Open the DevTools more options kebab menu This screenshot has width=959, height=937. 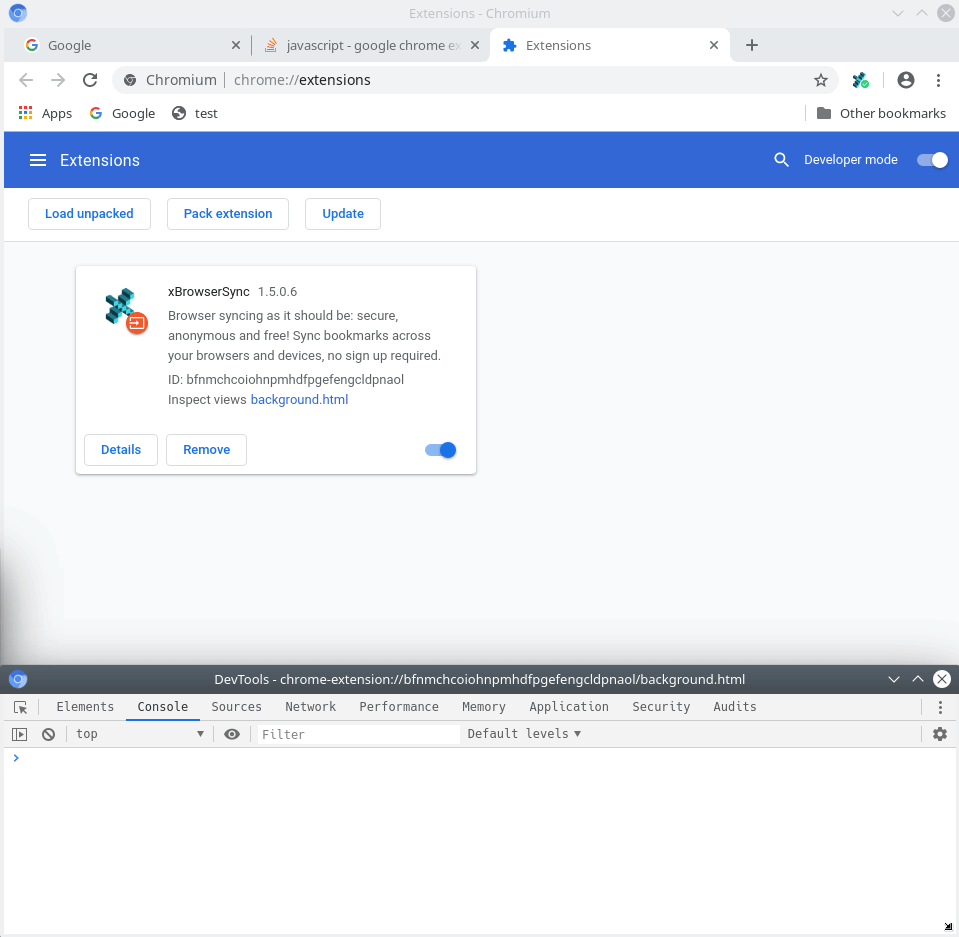(938, 707)
